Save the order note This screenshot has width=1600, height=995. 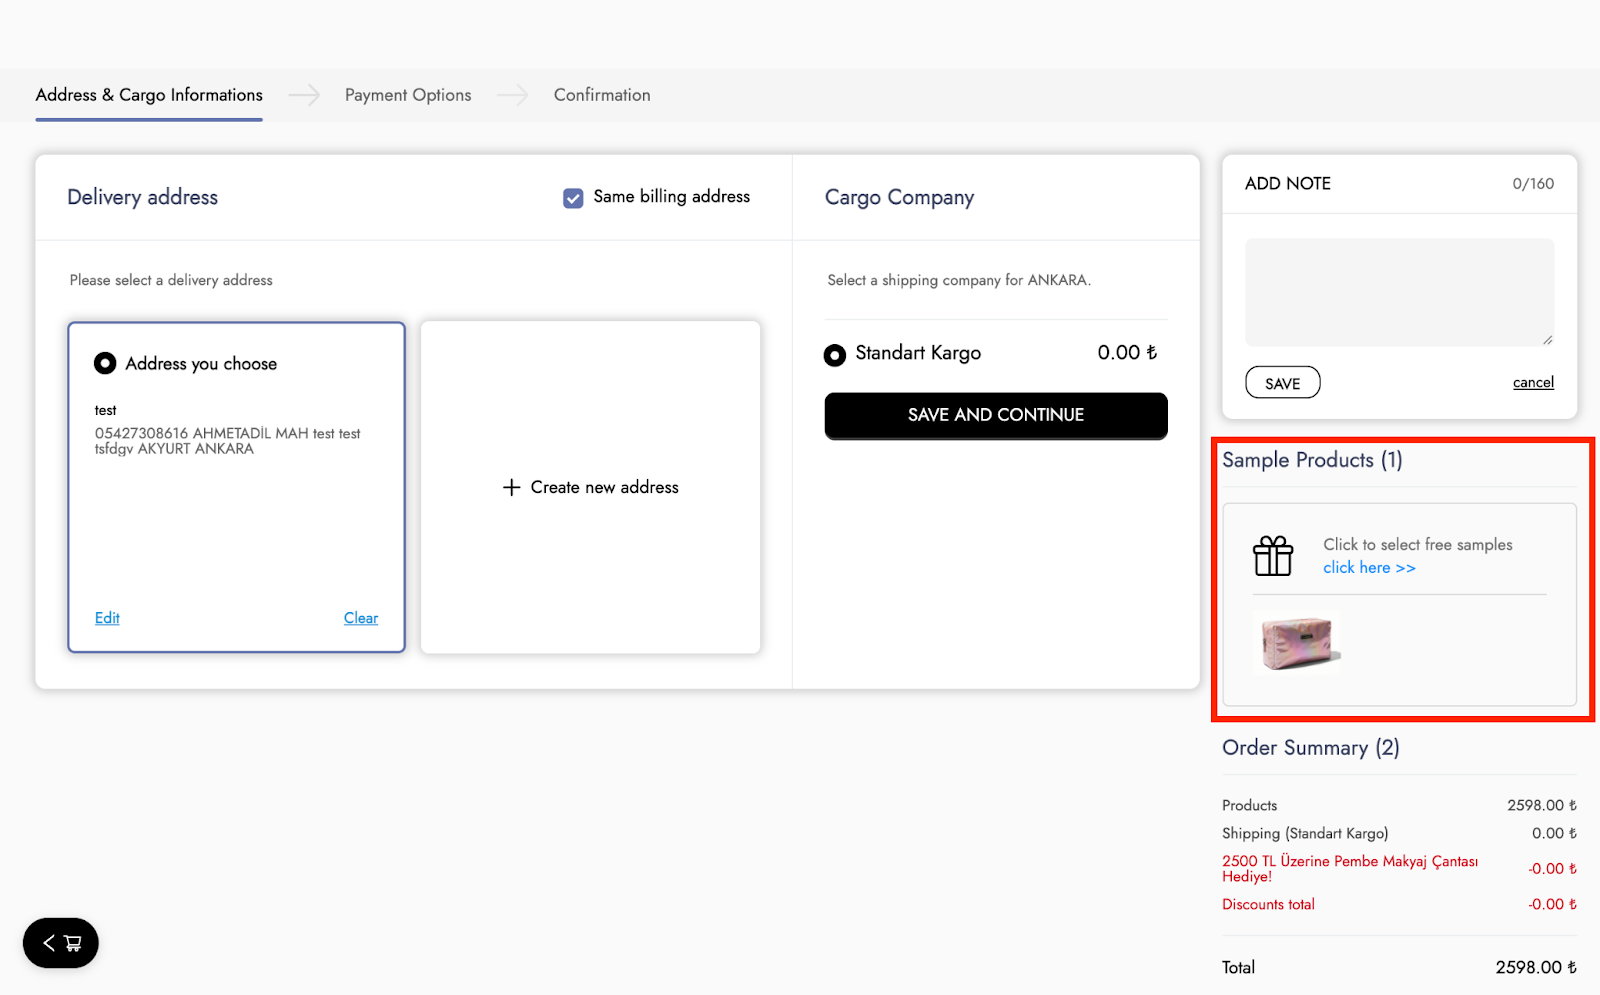[1282, 383]
